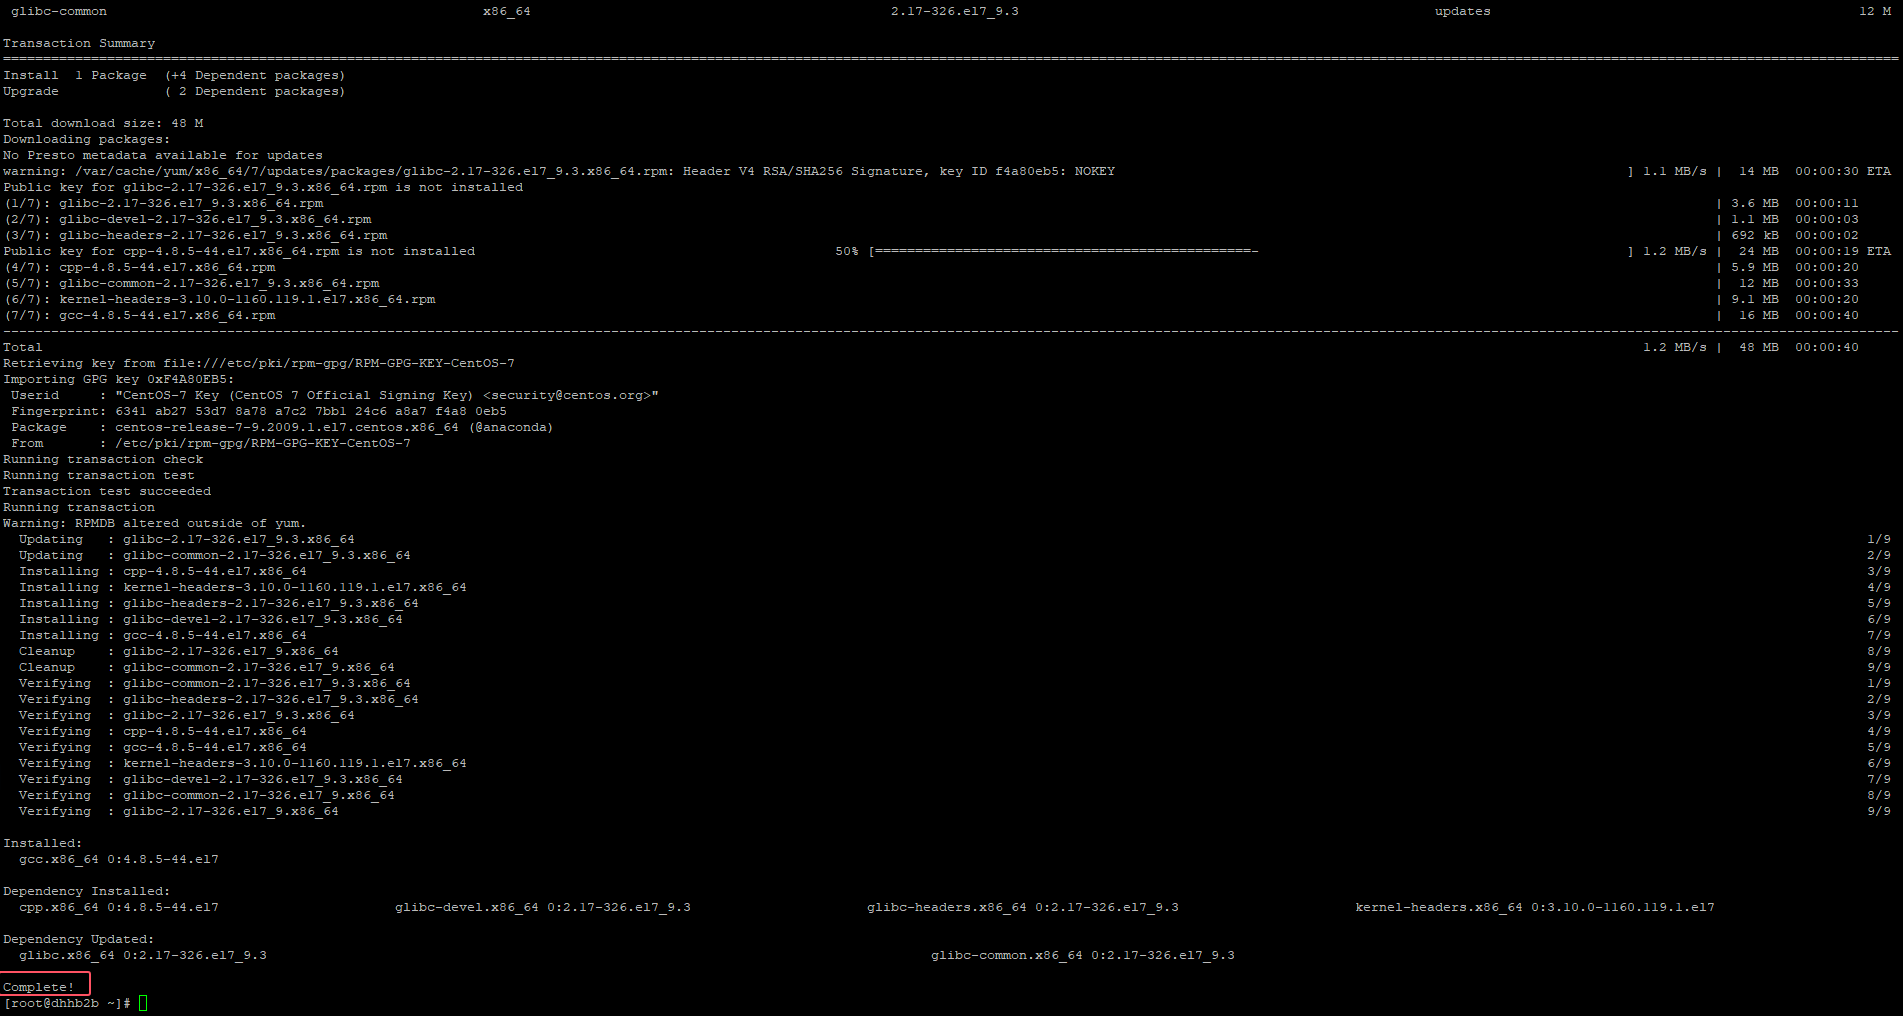Click 'Public key for glibc-2.17-326' not installed line
The image size is (1904, 1016).
tap(263, 187)
